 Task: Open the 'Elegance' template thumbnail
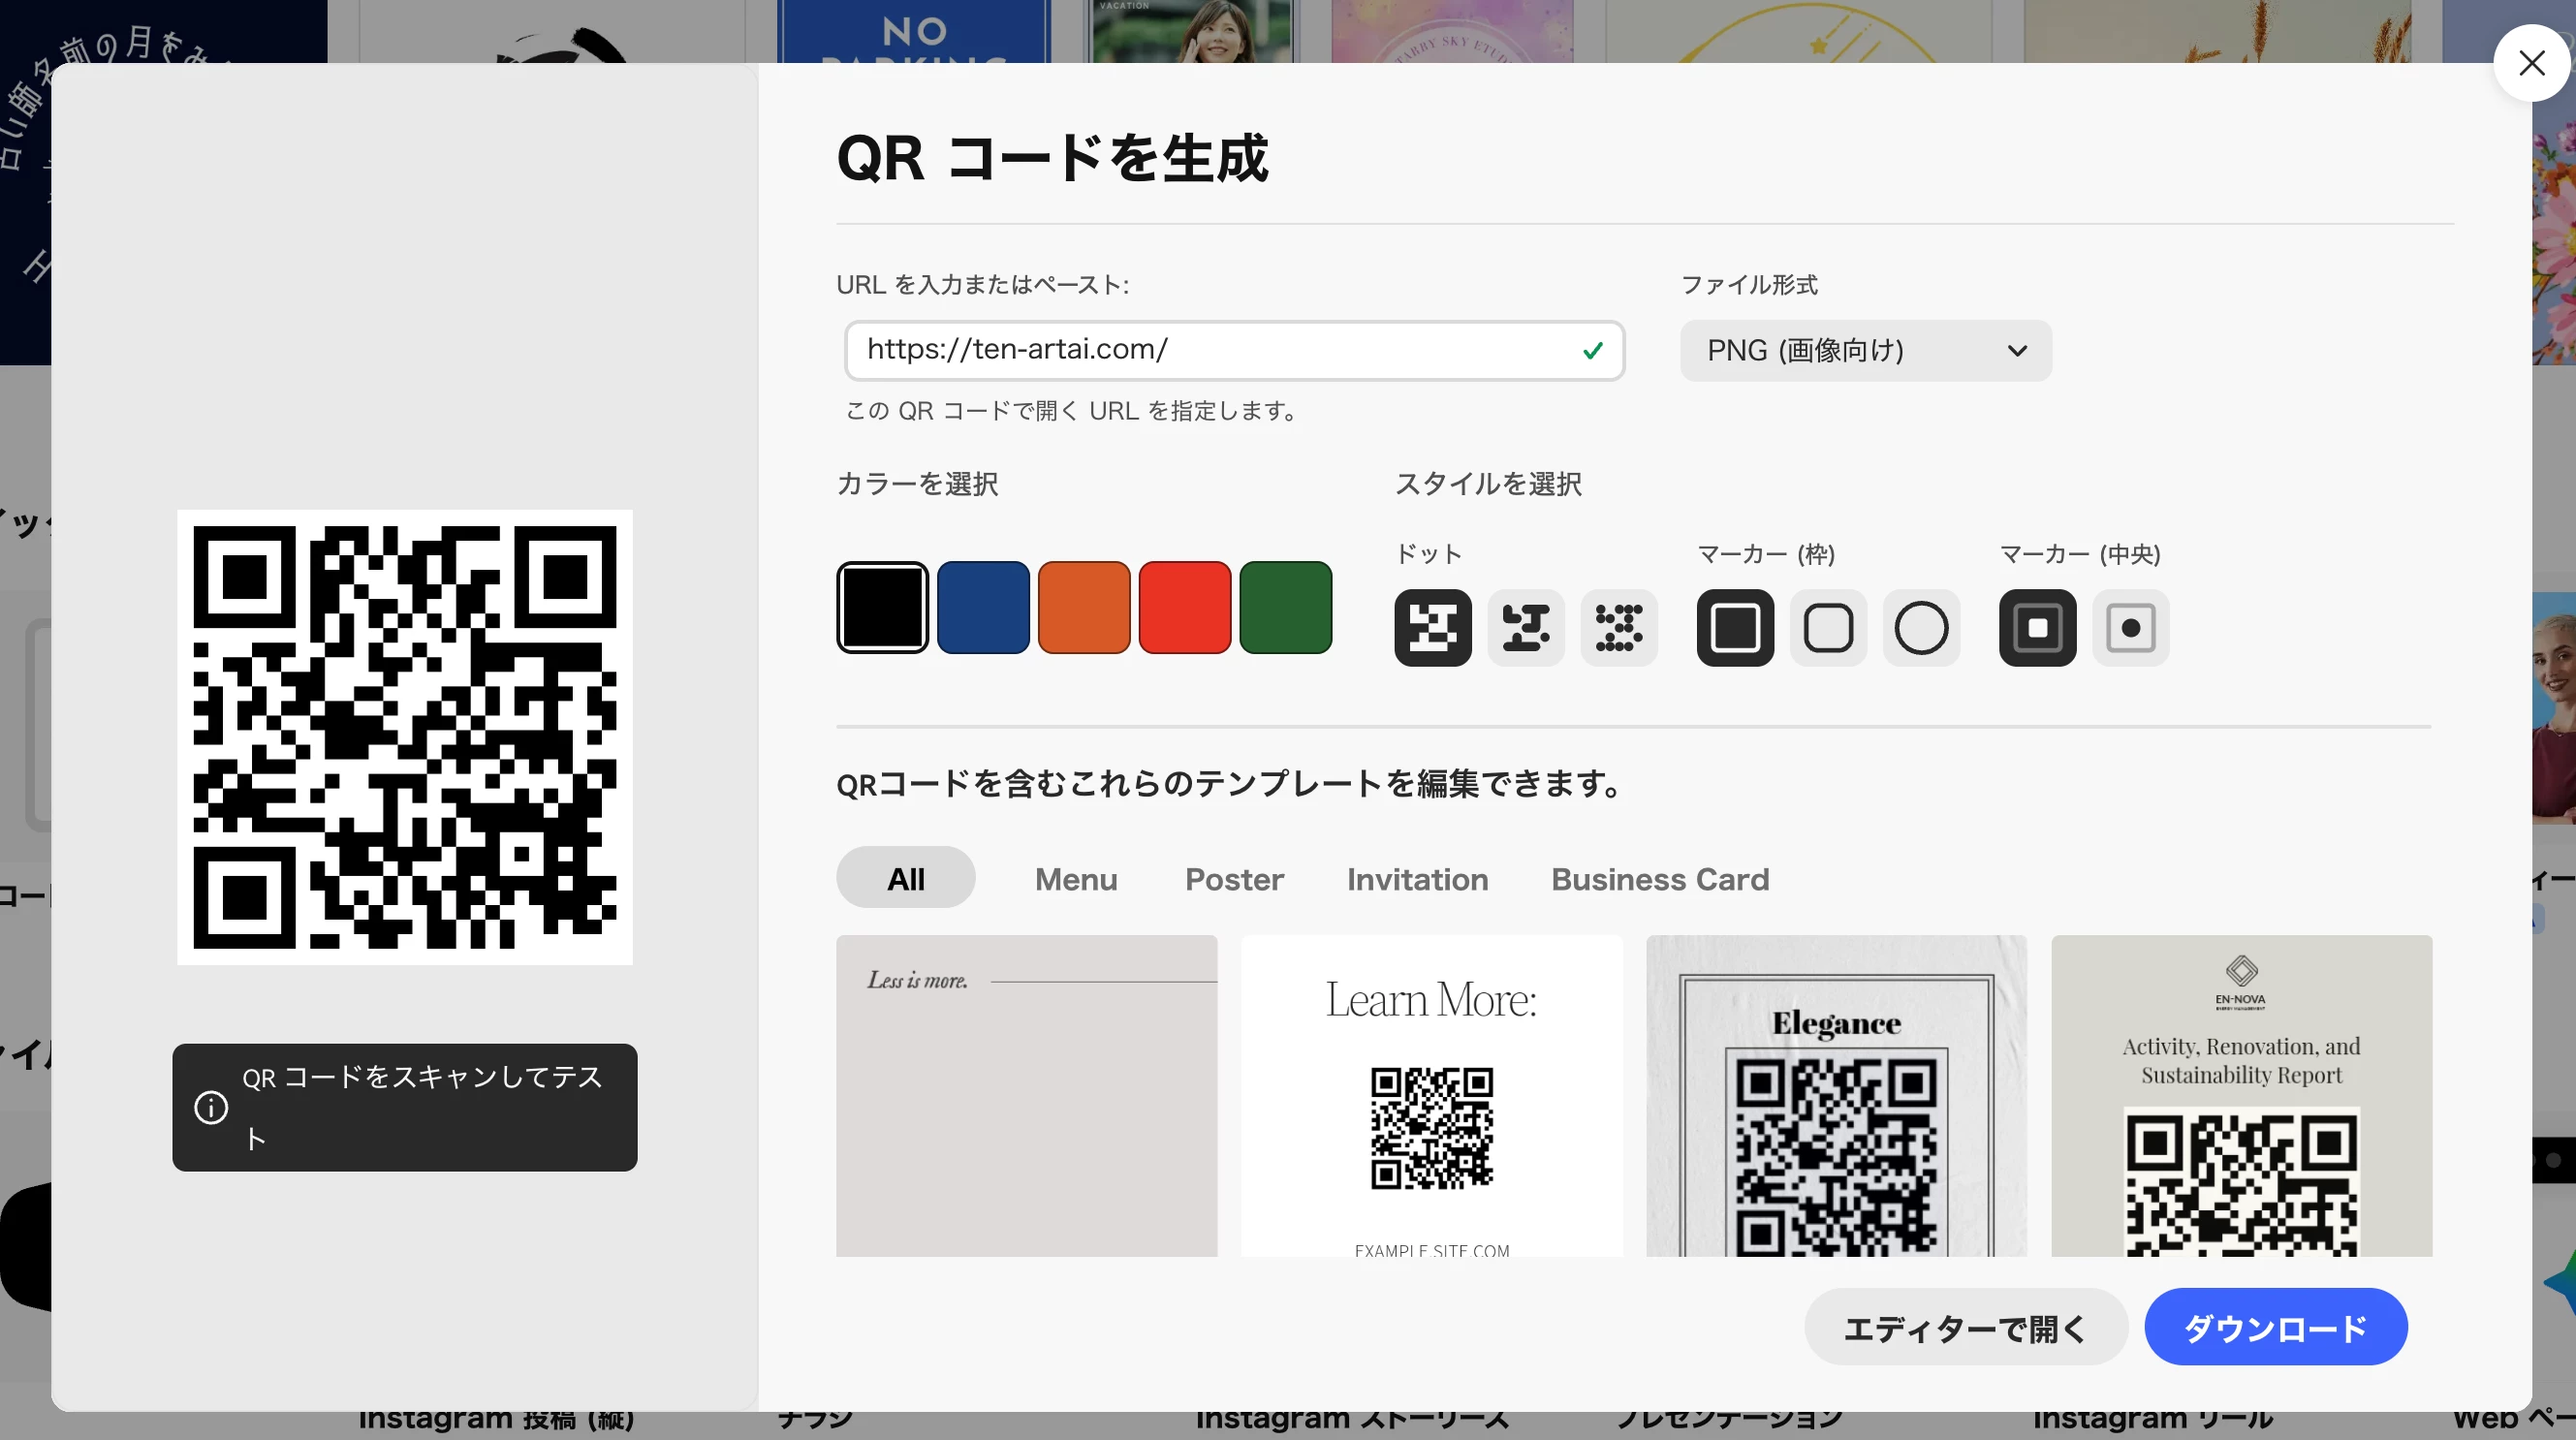(x=1837, y=1096)
